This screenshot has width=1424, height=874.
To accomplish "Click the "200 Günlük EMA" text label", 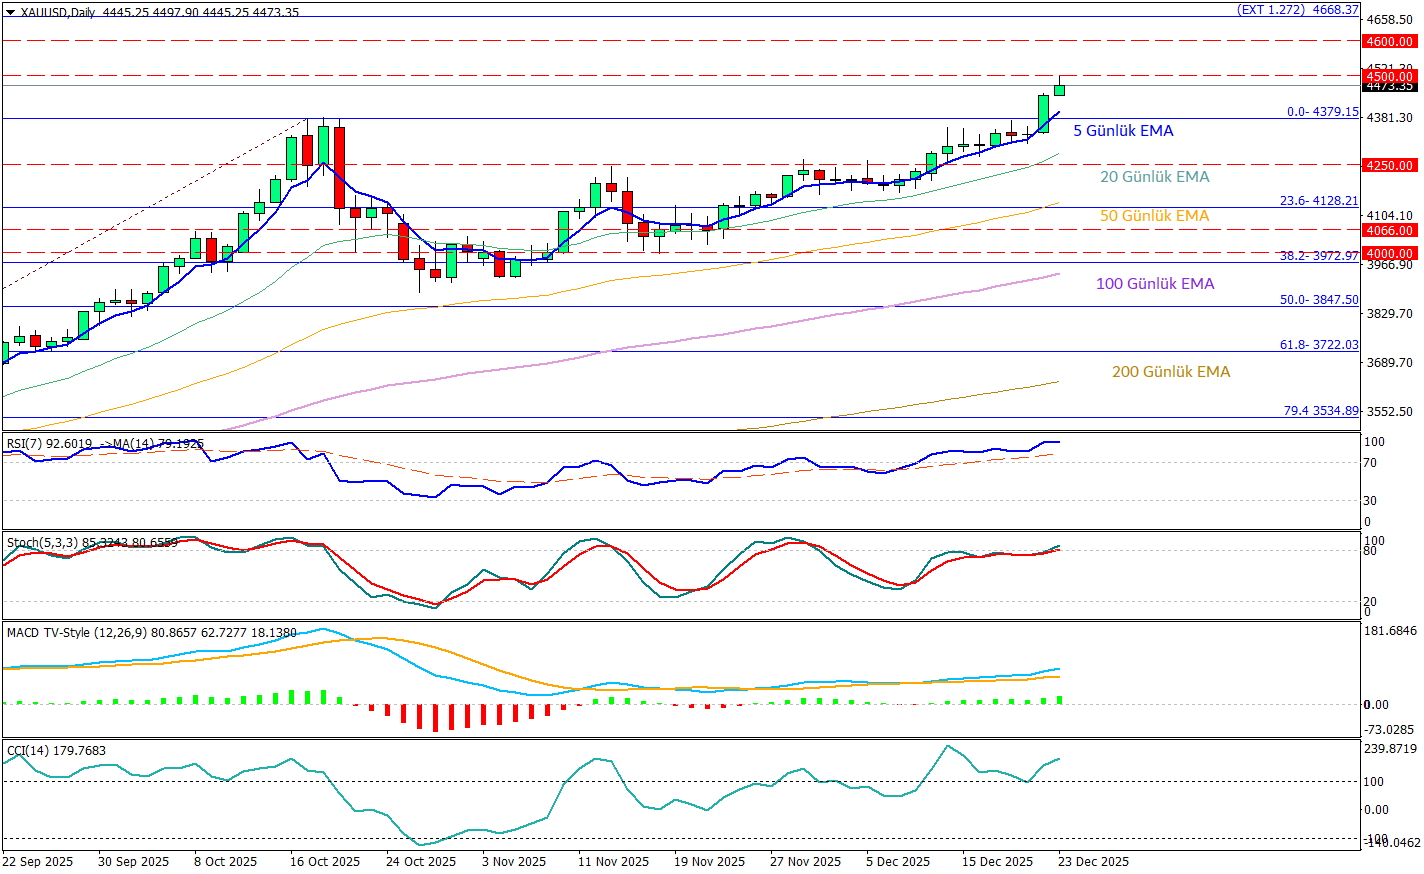I will [1171, 372].
